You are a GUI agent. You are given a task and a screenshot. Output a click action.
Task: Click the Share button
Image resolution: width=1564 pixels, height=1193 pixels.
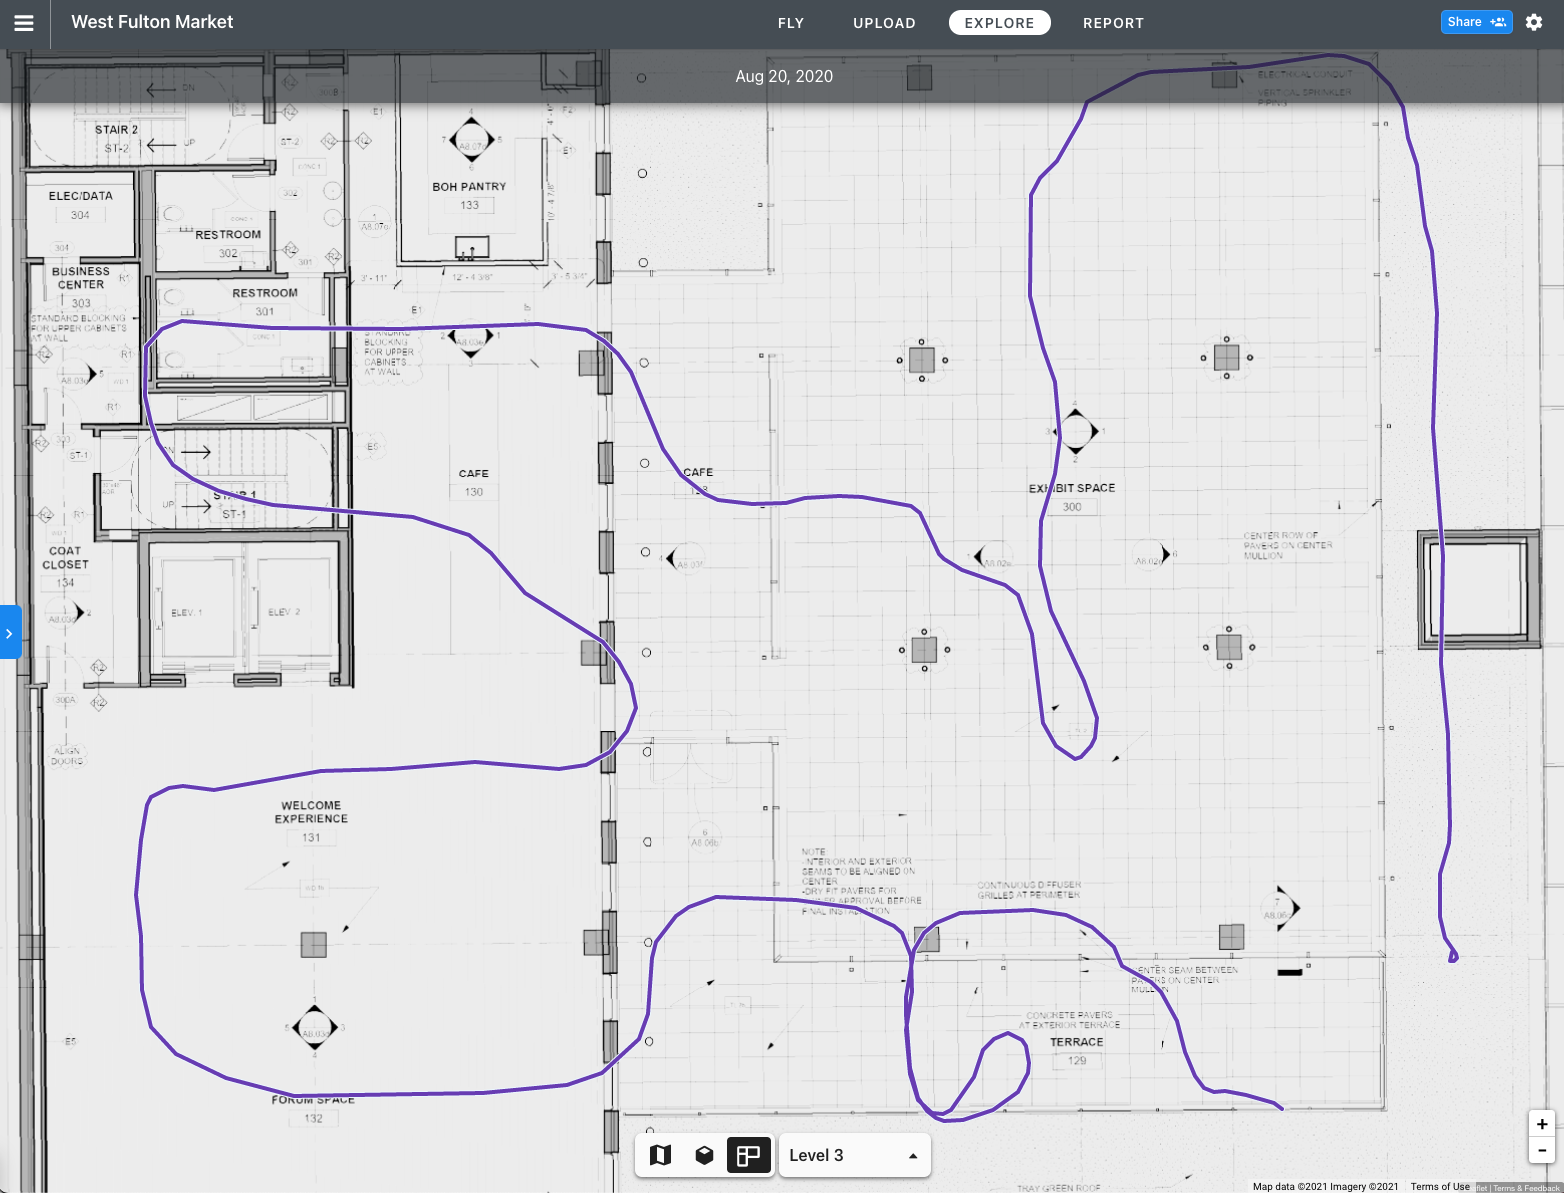pos(1476,22)
